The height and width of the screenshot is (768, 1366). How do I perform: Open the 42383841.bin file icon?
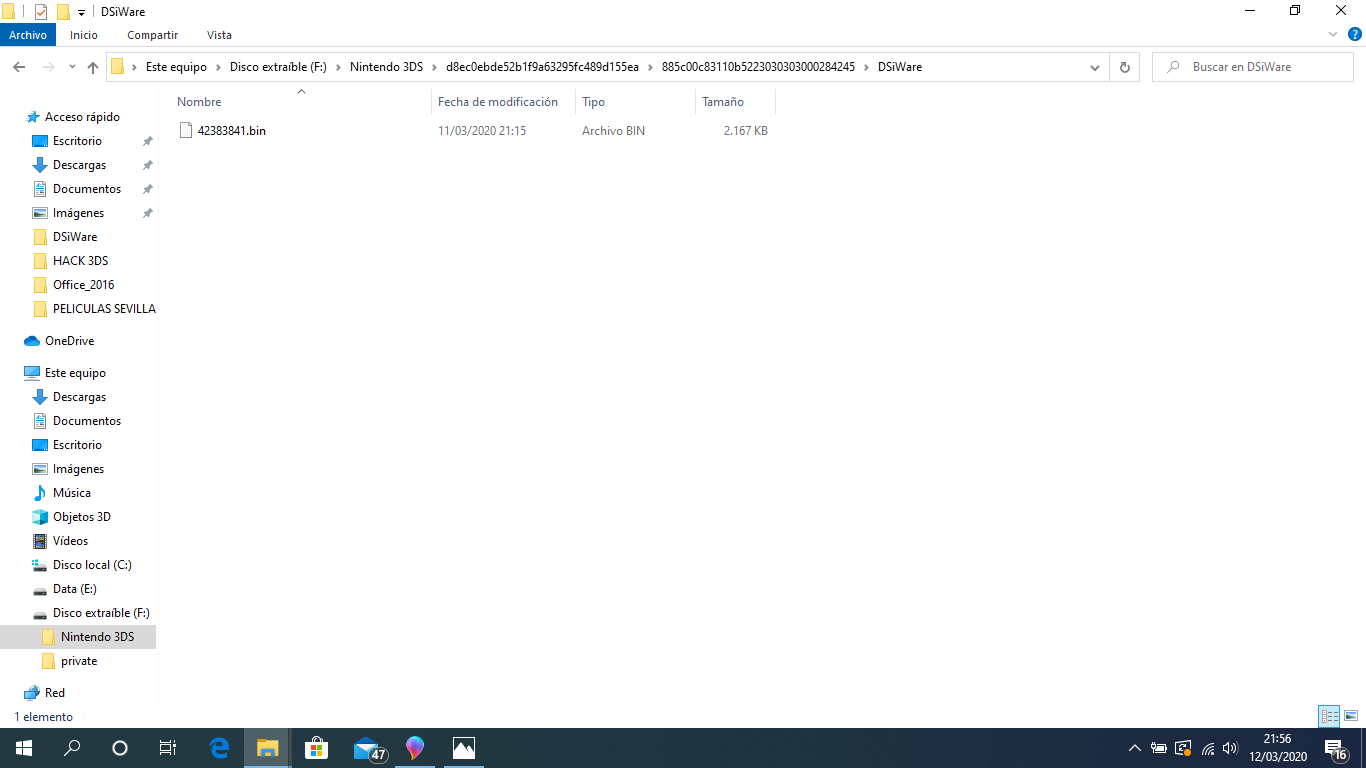pos(185,130)
